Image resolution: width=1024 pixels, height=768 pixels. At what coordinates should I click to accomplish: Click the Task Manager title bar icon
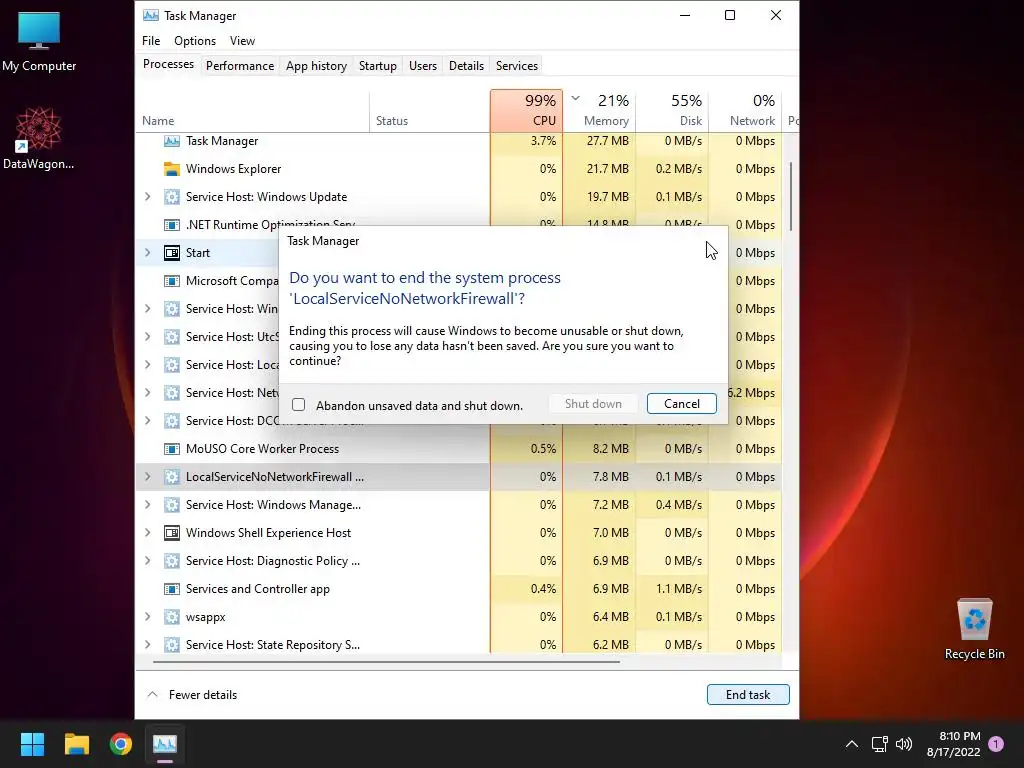pos(151,15)
